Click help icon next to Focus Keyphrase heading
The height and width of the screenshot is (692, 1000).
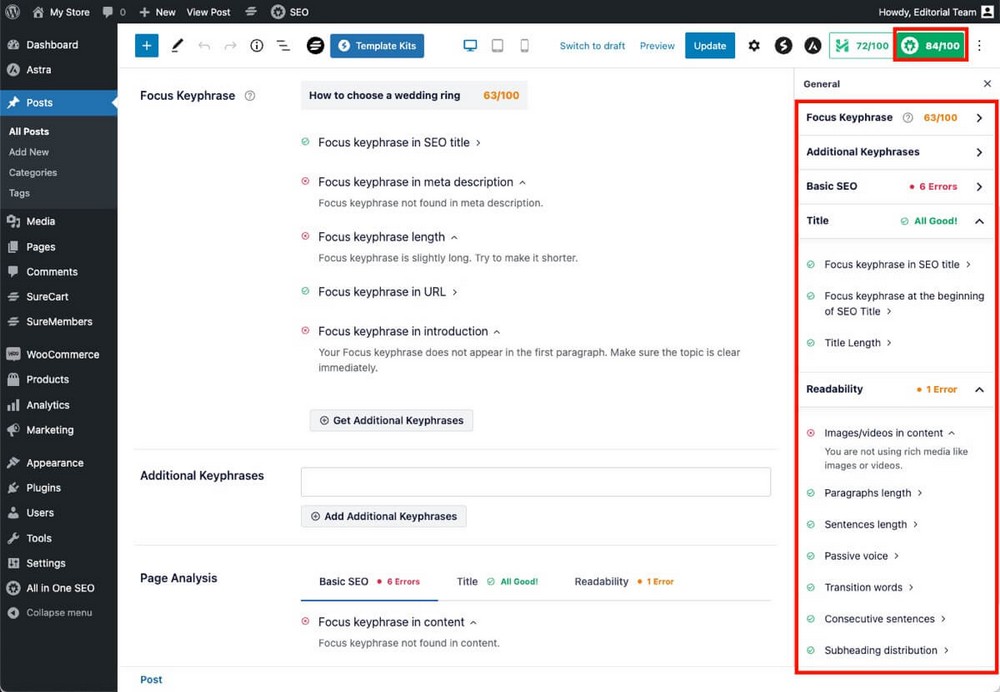[250, 96]
